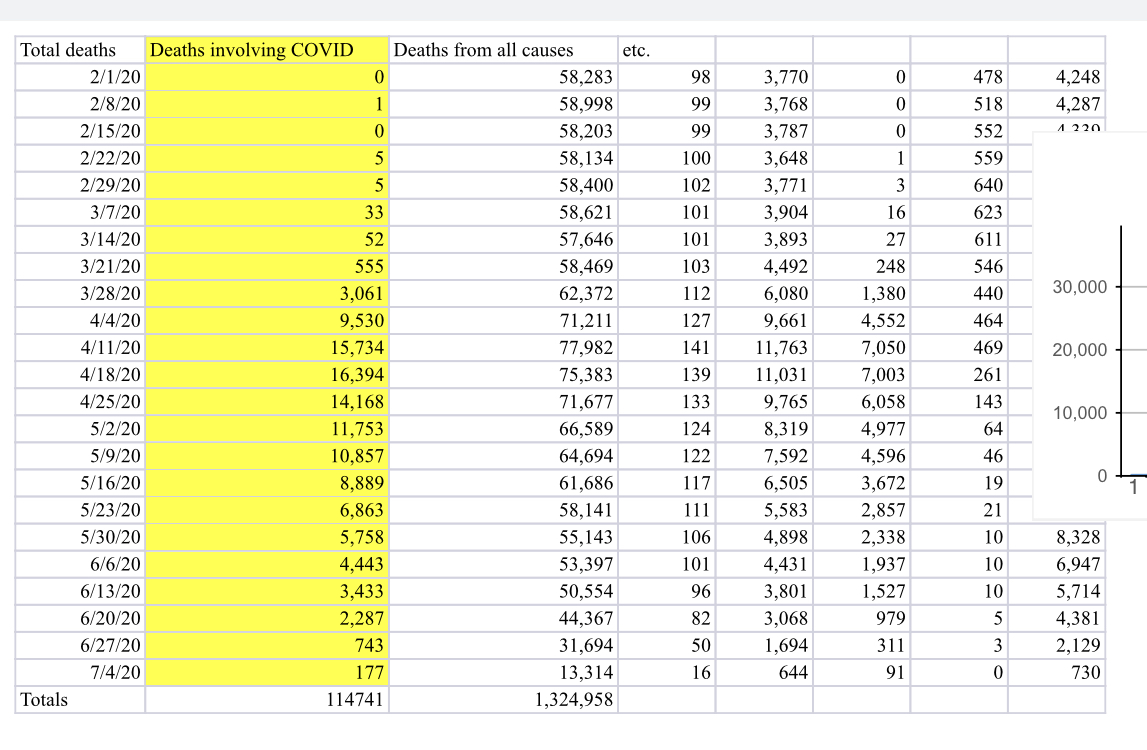1147x750 pixels.
Task: Select the date cell 6/13/20
Action: (x=80, y=591)
